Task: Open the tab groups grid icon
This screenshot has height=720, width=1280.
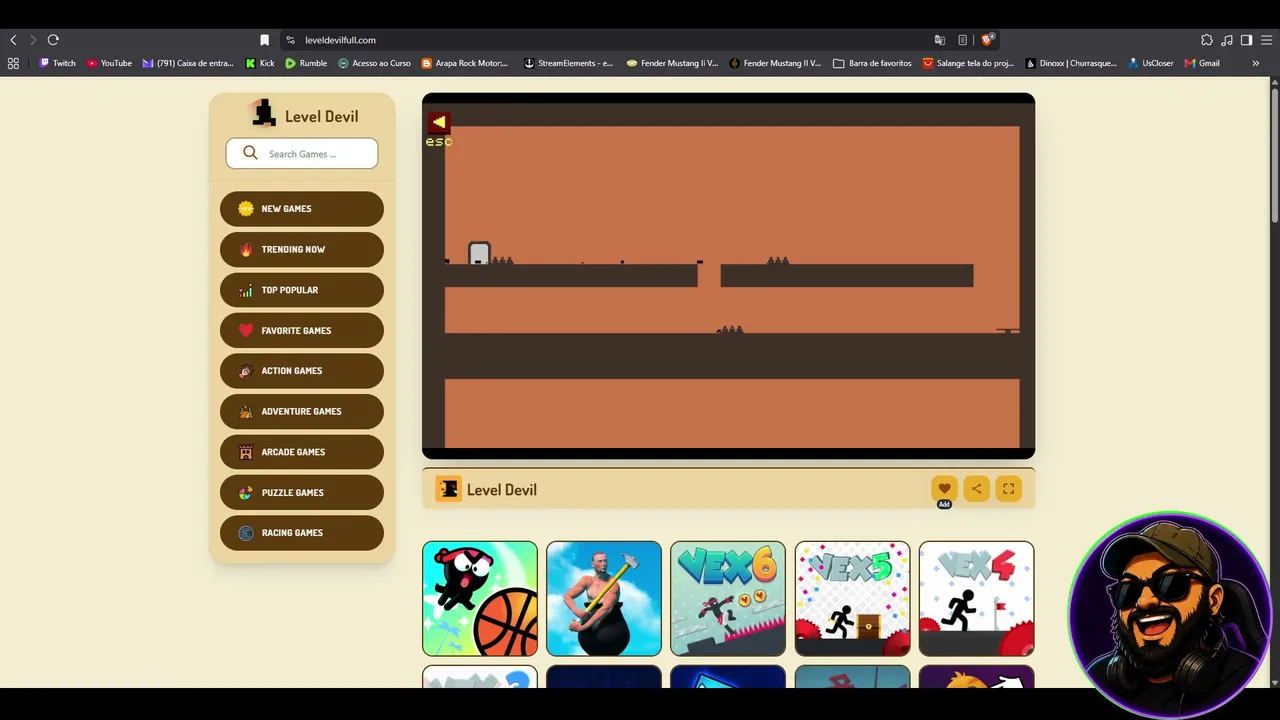Action: 13,63
